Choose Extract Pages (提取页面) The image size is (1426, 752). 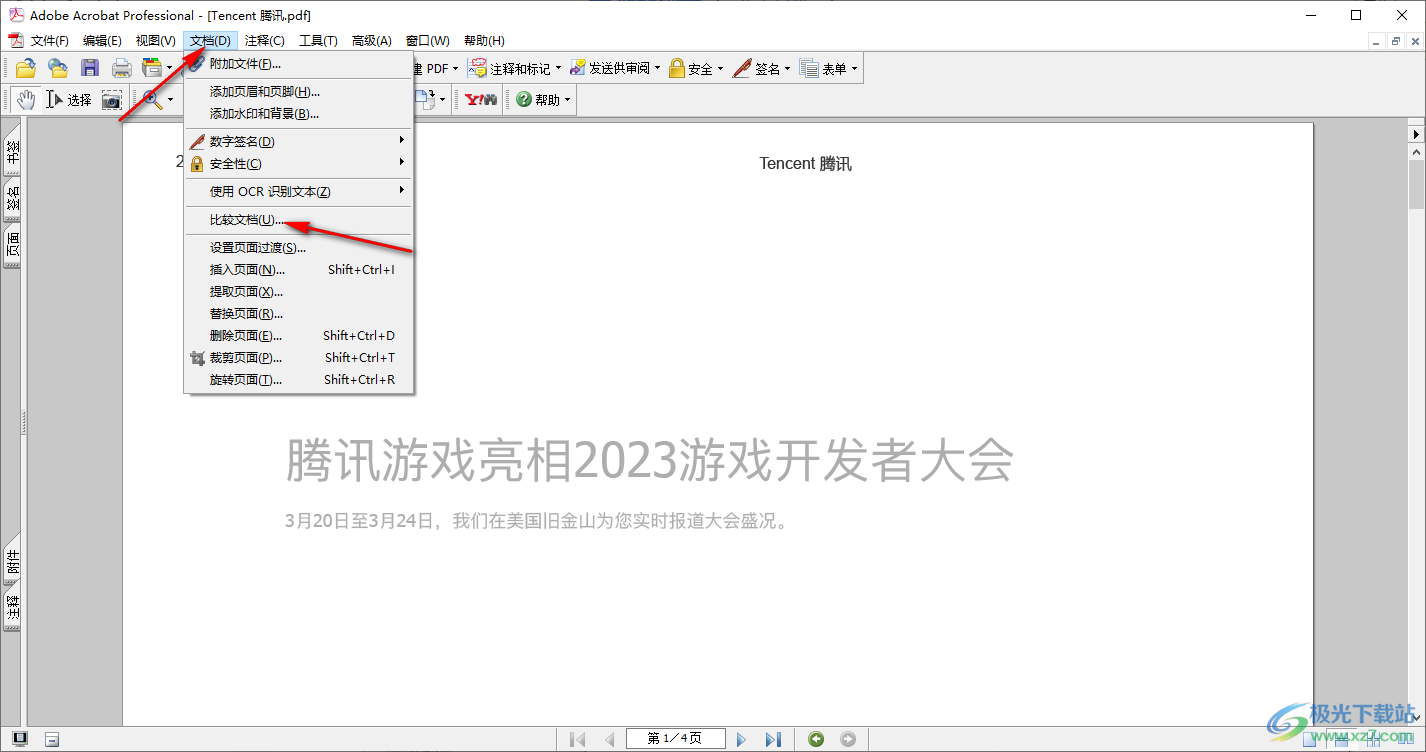tap(299, 292)
